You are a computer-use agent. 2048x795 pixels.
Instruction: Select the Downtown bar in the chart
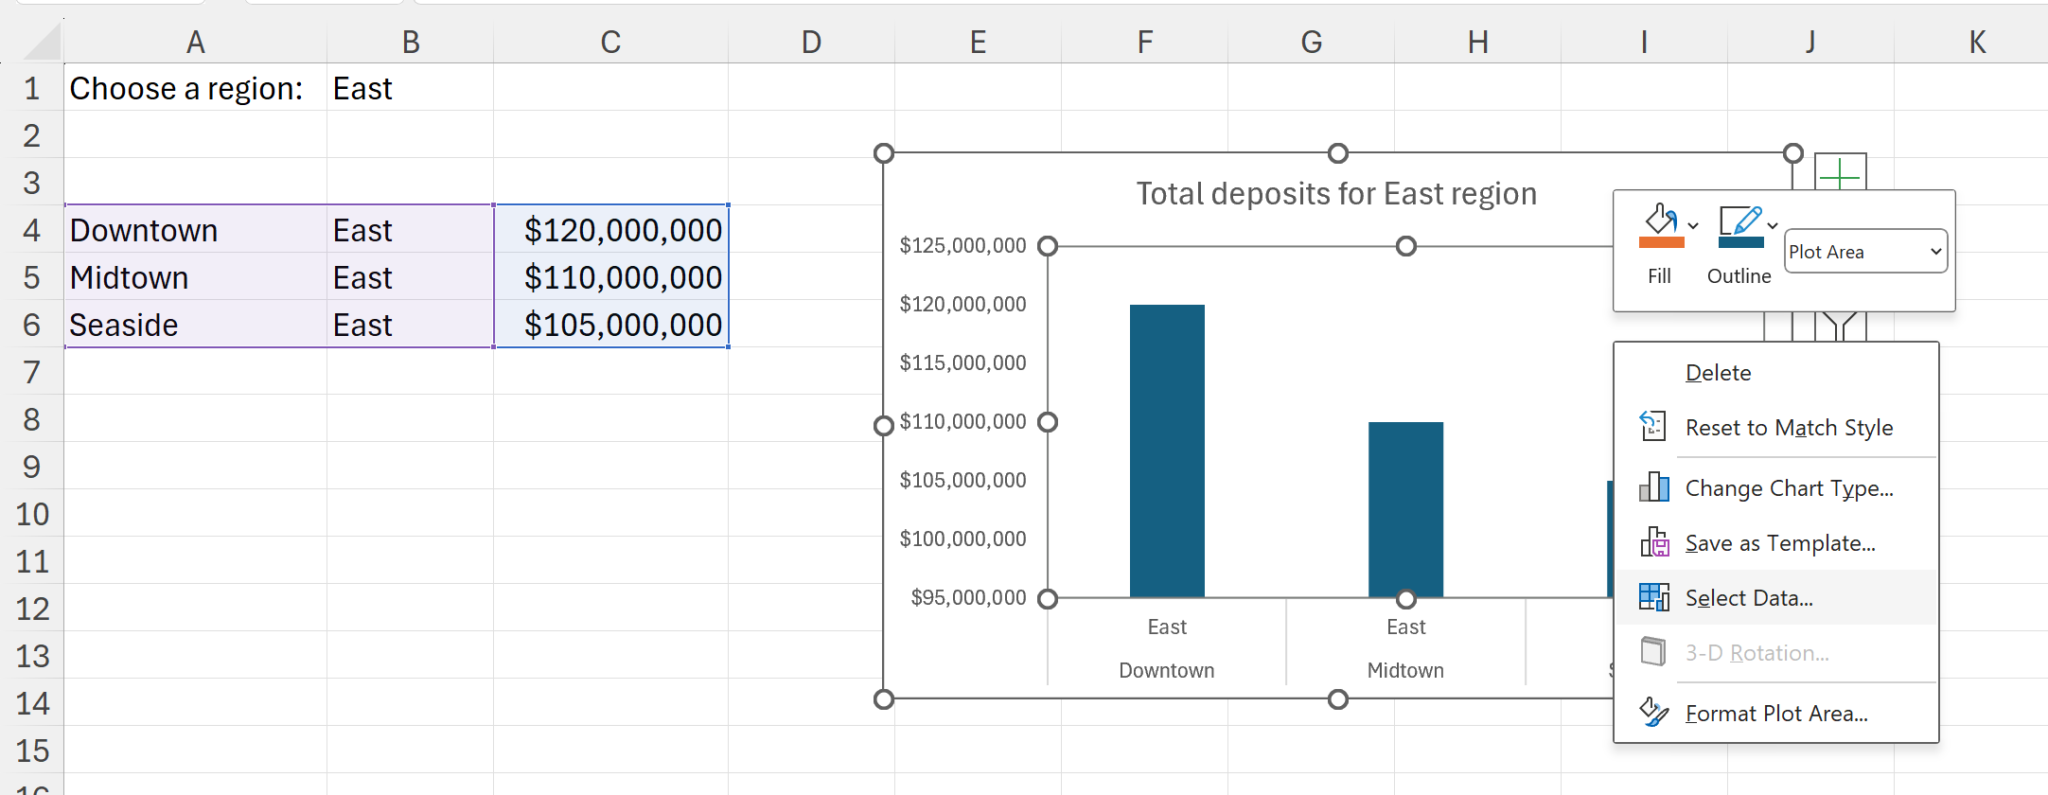pyautogui.click(x=1167, y=450)
